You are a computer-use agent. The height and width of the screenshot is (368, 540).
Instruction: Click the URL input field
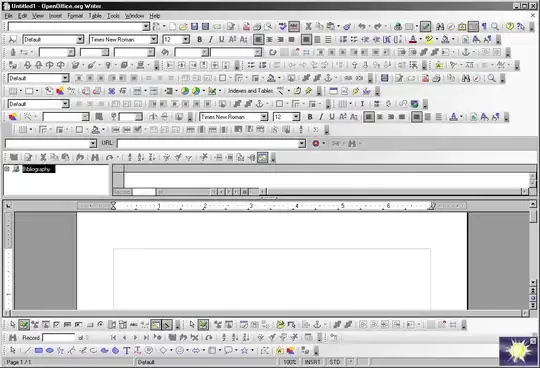pyautogui.click(x=208, y=144)
